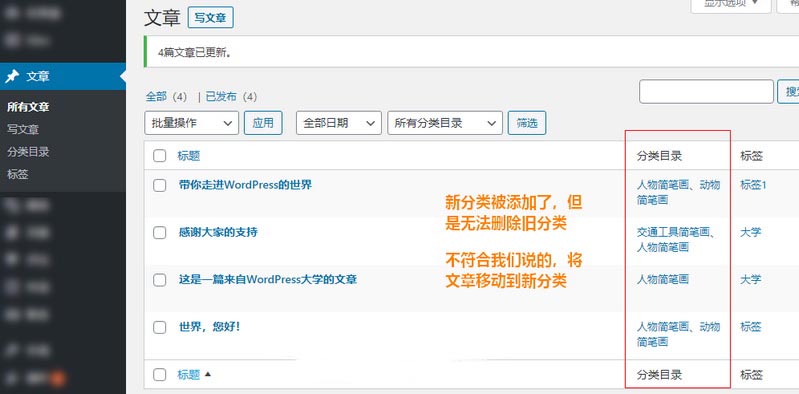Click category 人物简笔画 in 世界，您好！ row
The image size is (799, 394).
pos(663,326)
